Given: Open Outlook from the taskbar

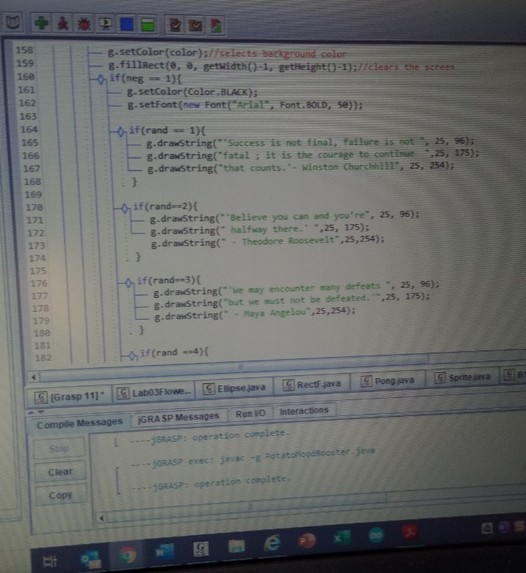Looking at the screenshot, I should pos(91,559).
